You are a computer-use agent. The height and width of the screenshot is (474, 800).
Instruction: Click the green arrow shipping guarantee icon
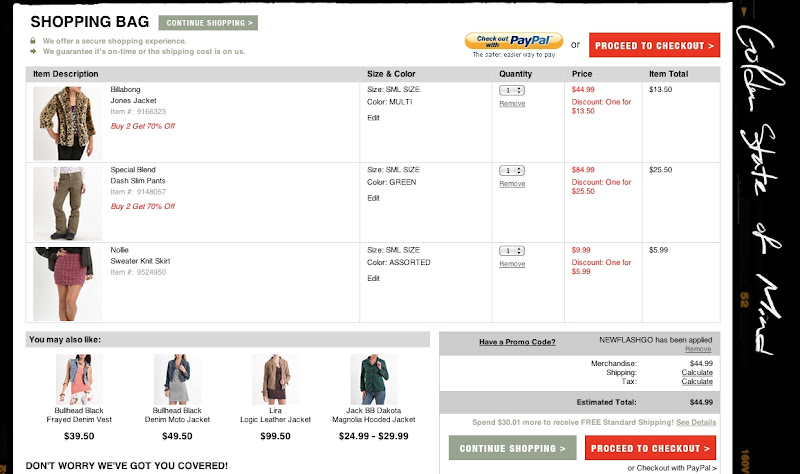pyautogui.click(x=33, y=51)
